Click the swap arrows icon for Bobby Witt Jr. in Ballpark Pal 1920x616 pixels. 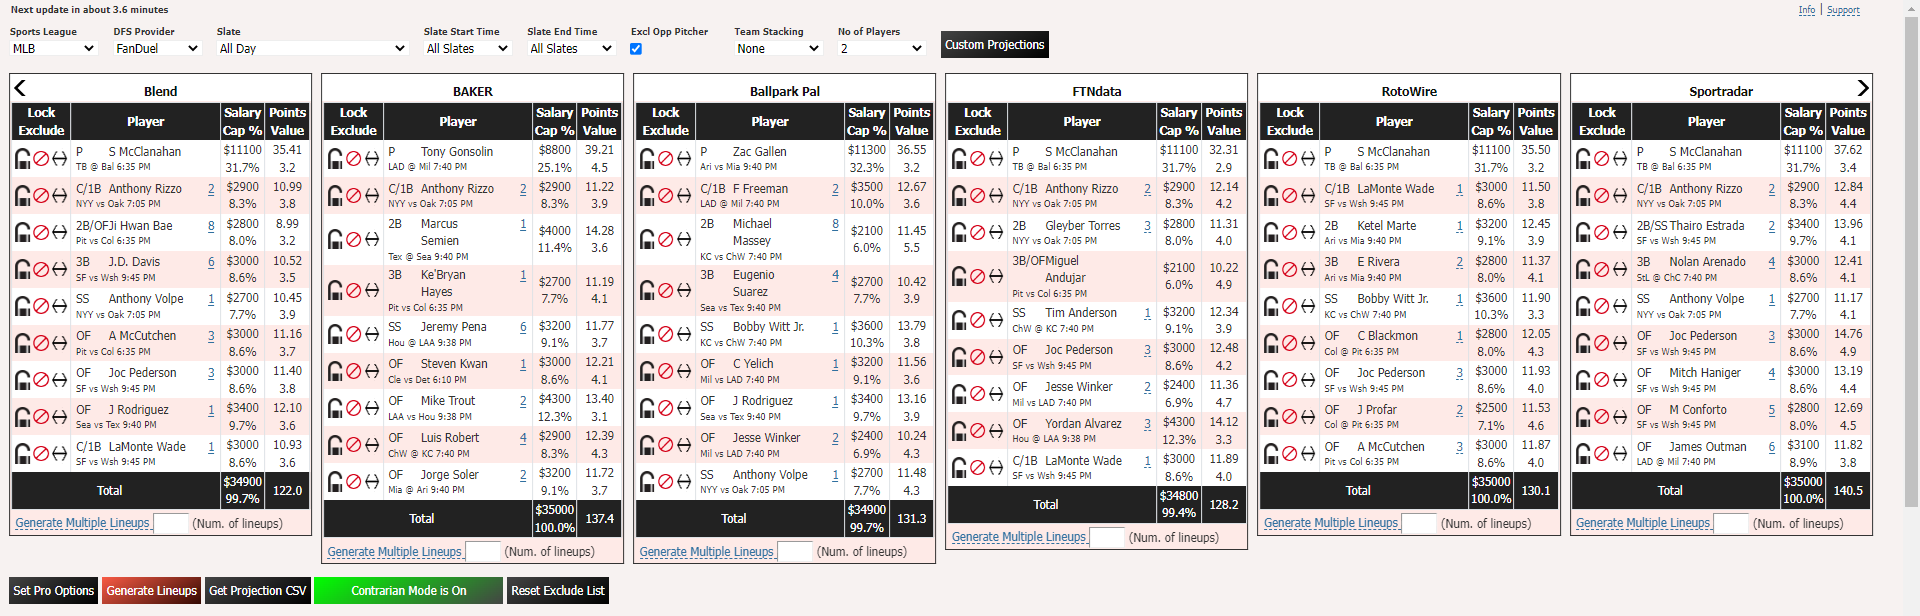click(683, 334)
